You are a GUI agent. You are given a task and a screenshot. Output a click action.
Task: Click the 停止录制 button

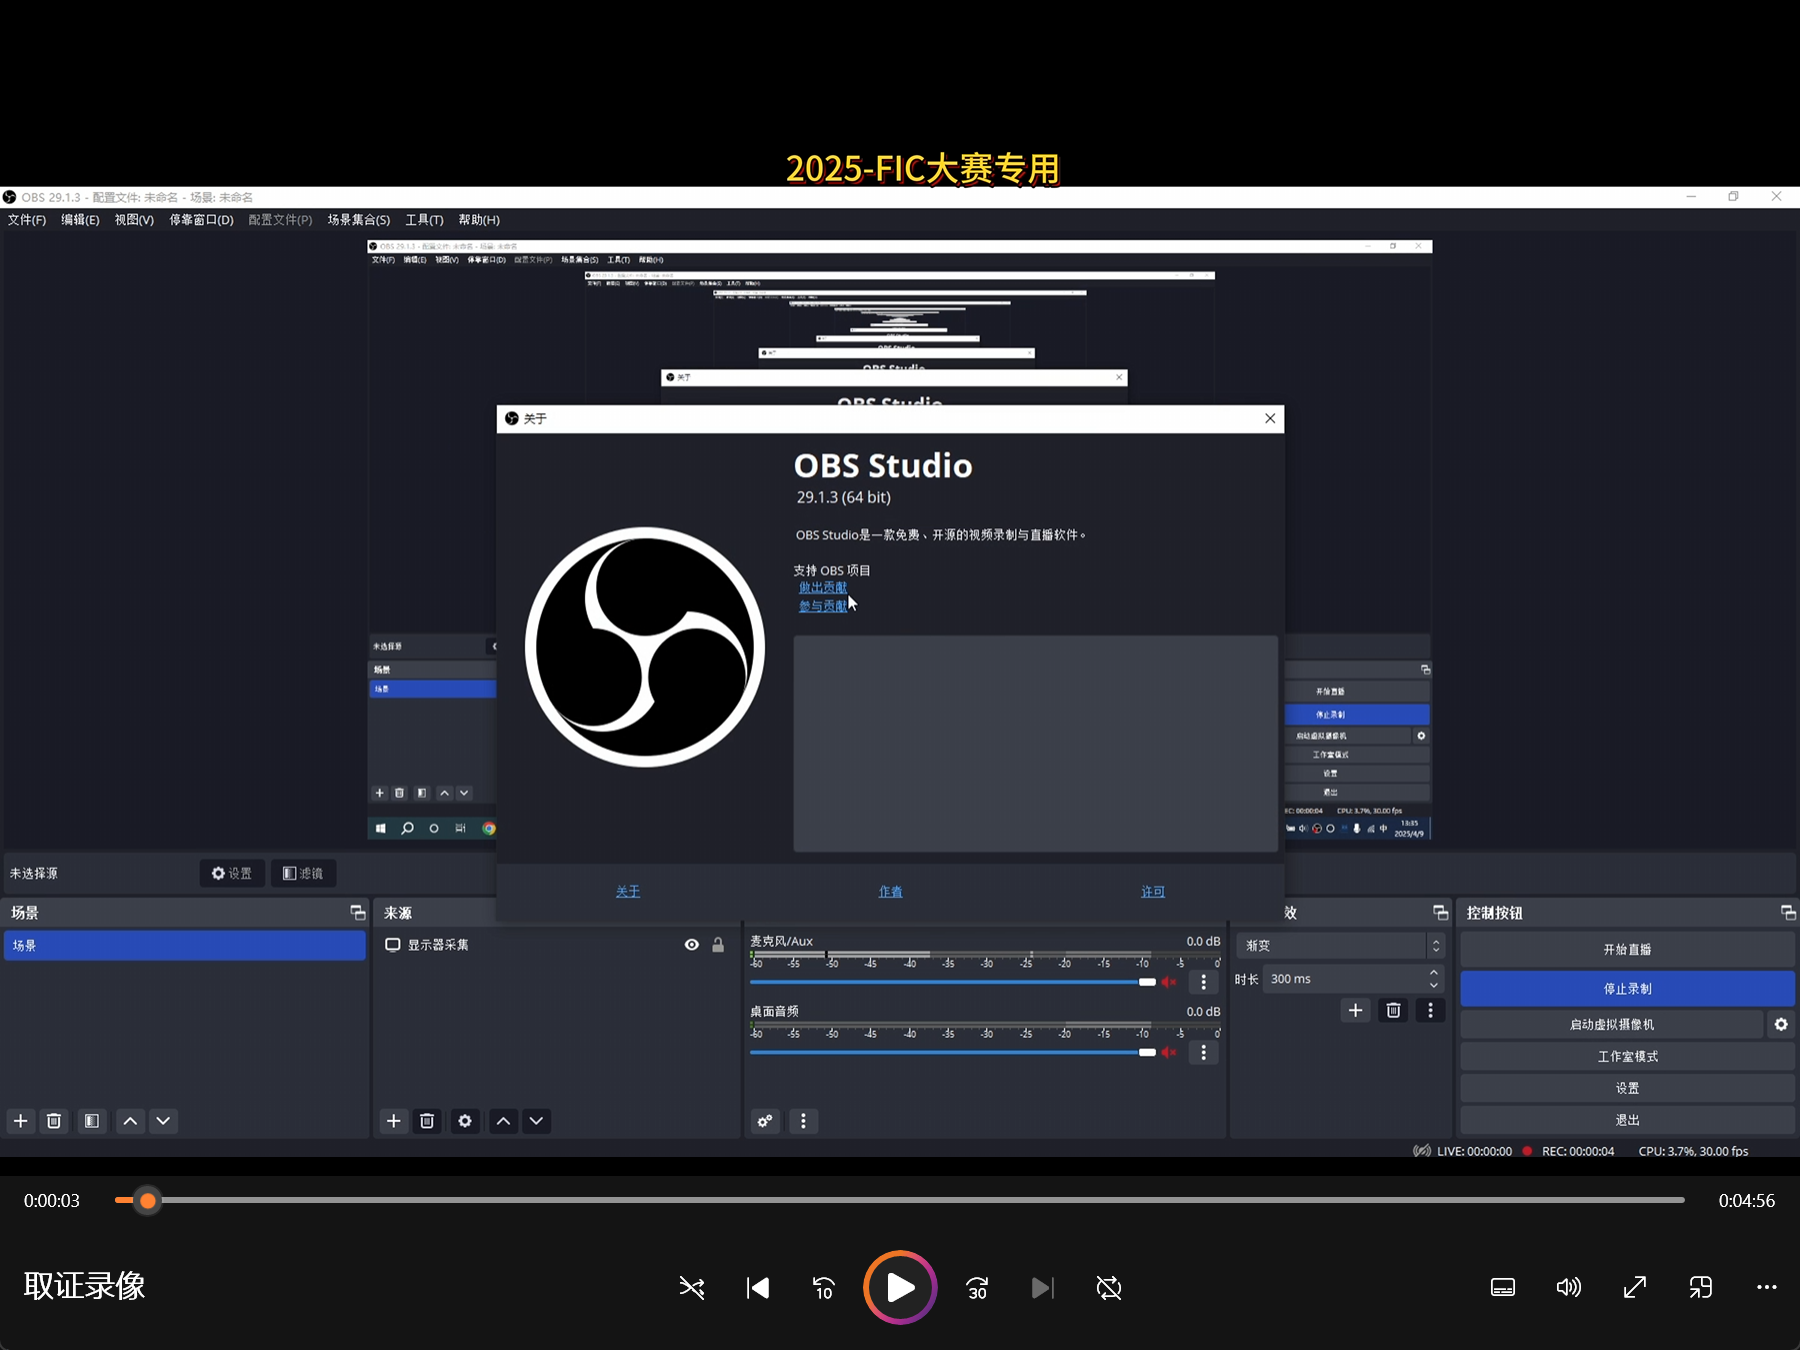pos(1627,989)
